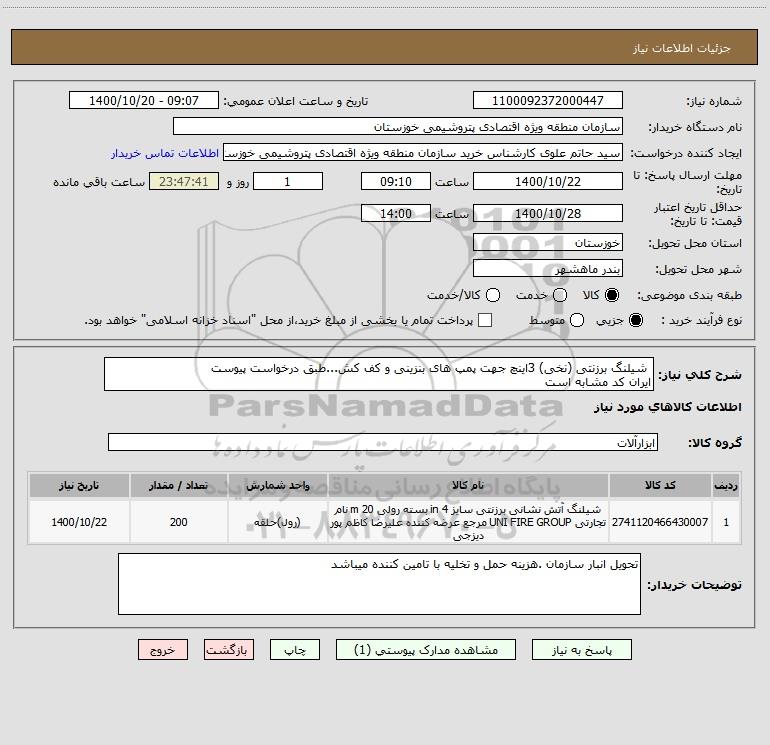Click the نام کالا column header
This screenshot has height=745, width=770.
468,485
